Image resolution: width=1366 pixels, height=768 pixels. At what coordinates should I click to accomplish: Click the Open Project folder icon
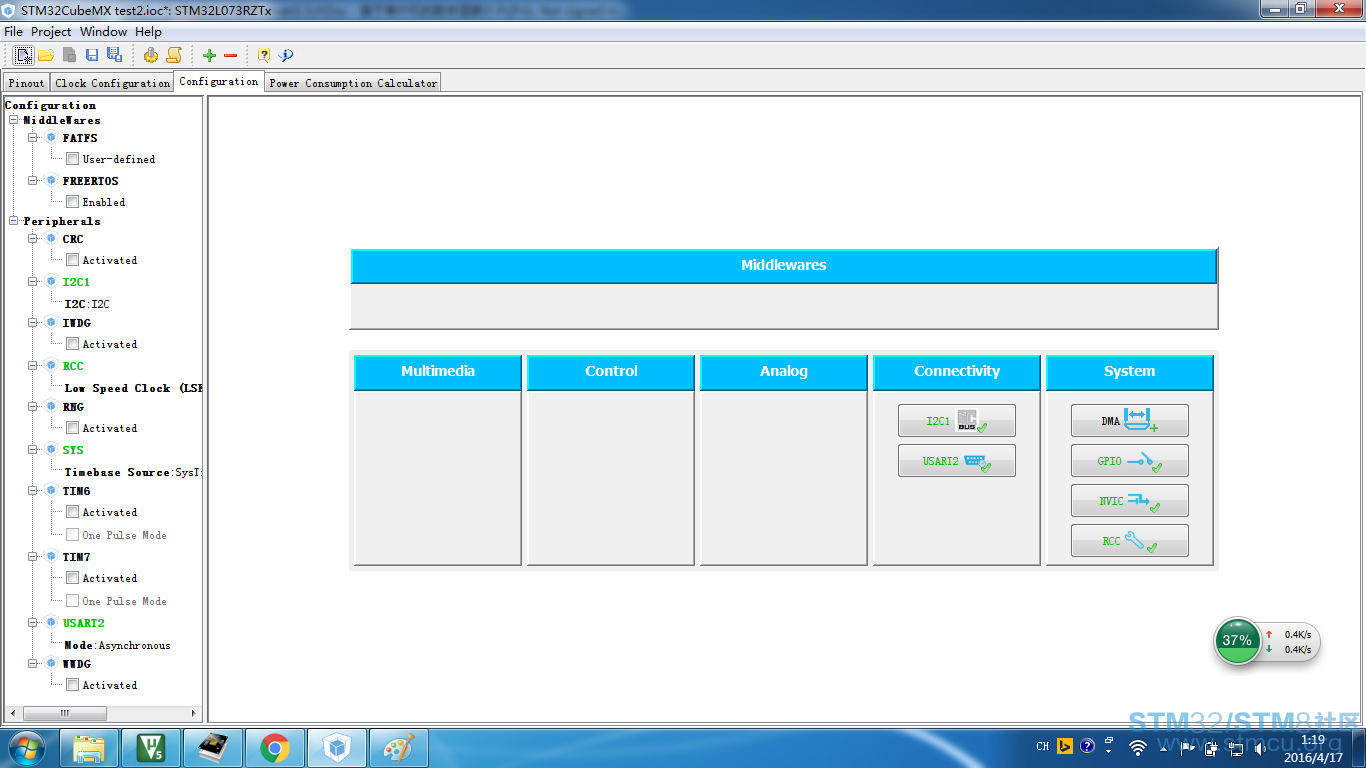(46, 55)
